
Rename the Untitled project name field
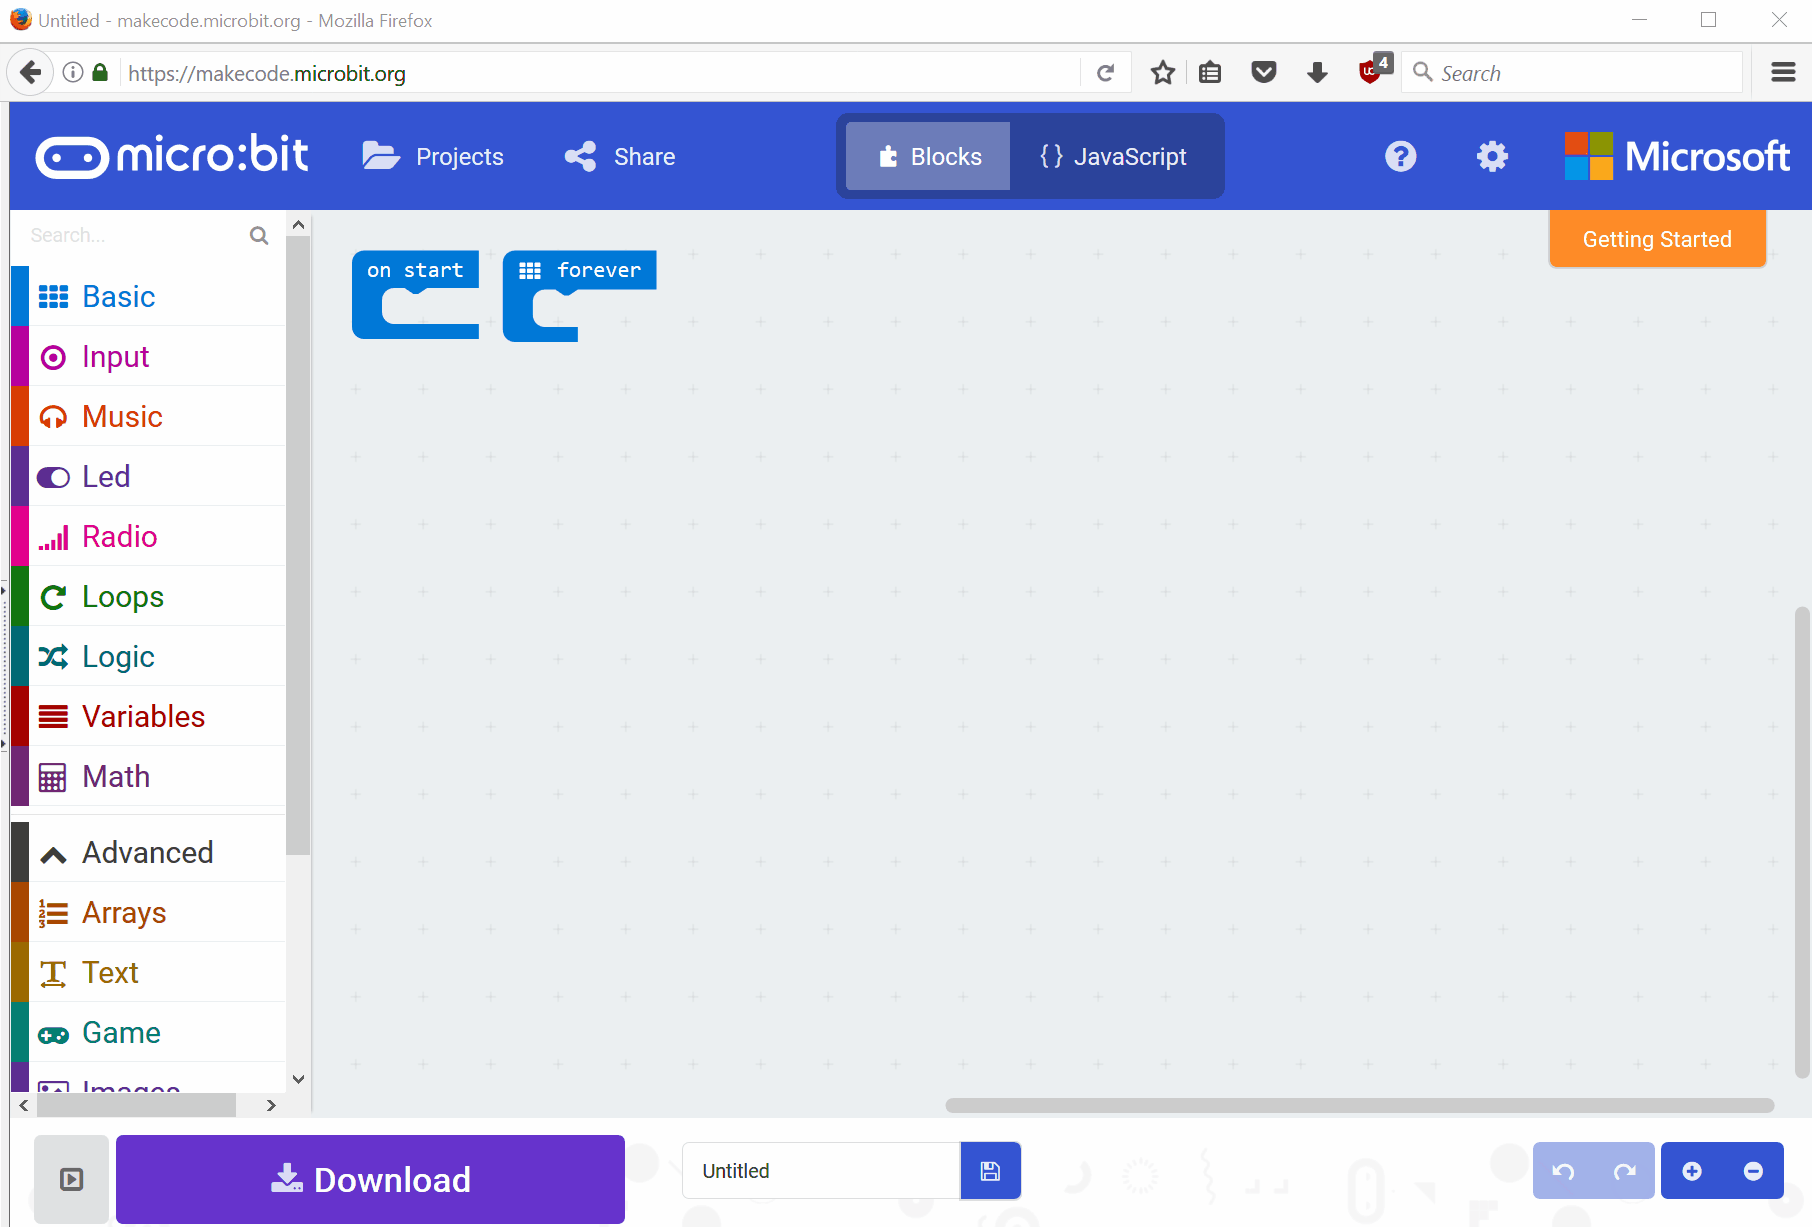pyautogui.click(x=820, y=1170)
